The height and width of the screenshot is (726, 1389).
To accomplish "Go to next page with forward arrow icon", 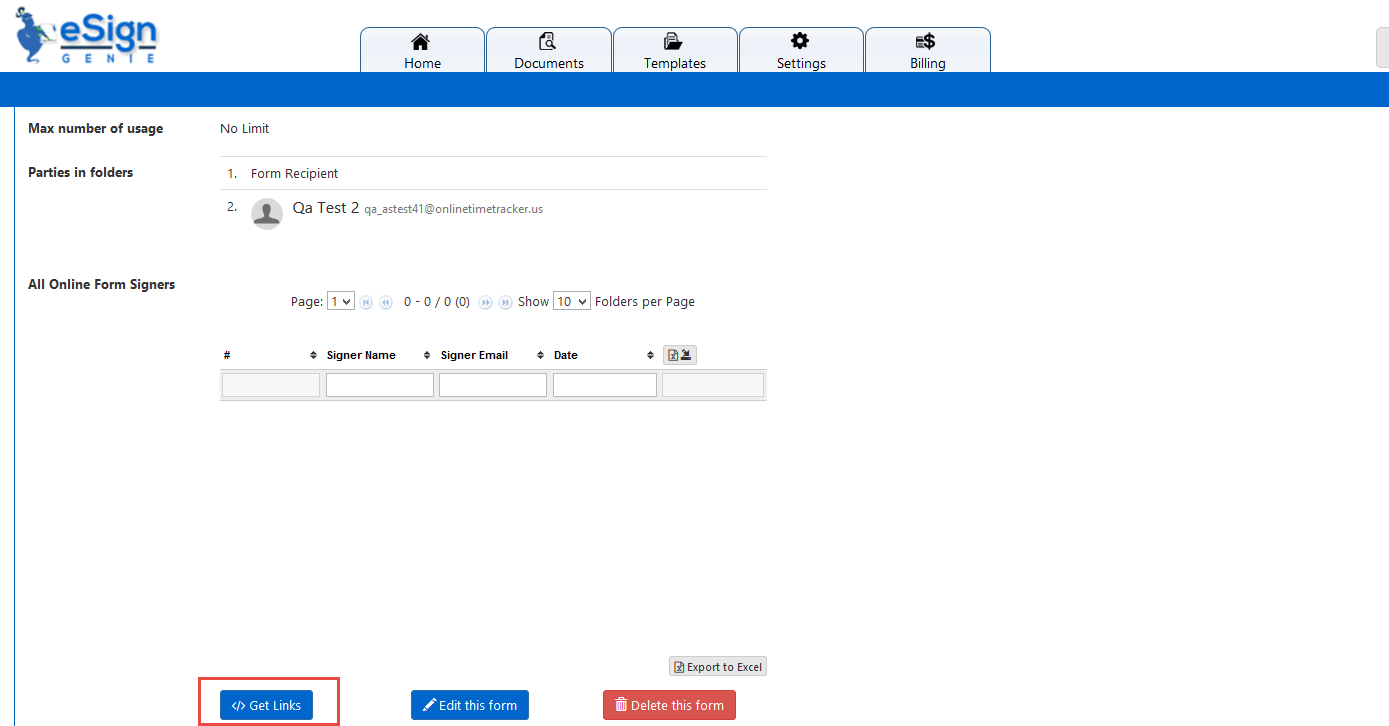I will coord(484,301).
